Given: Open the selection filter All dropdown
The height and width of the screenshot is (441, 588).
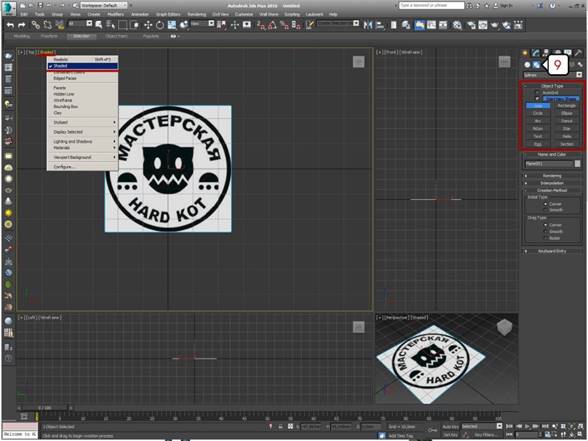Looking at the screenshot, I should [80, 23].
